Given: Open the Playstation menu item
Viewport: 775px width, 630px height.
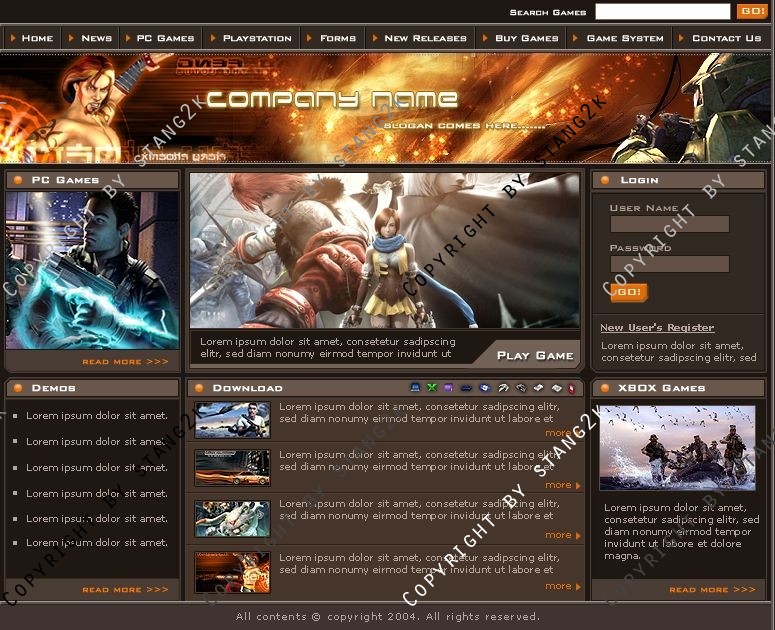Looking at the screenshot, I should 256,38.
